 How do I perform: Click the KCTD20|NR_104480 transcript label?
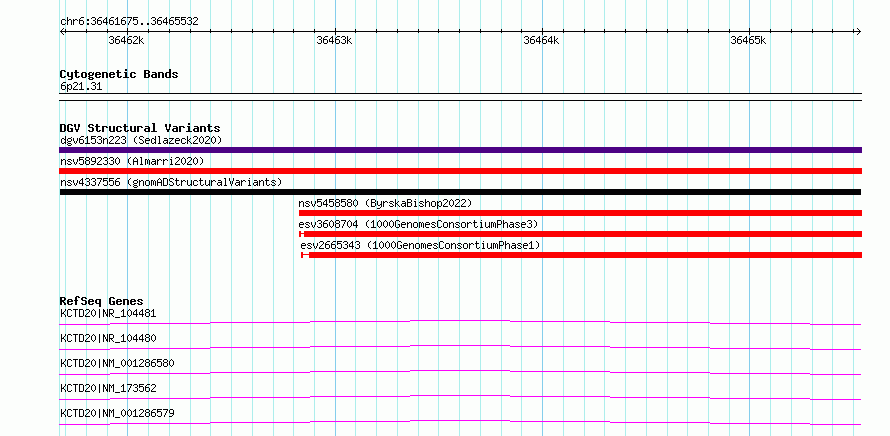[x=108, y=338]
